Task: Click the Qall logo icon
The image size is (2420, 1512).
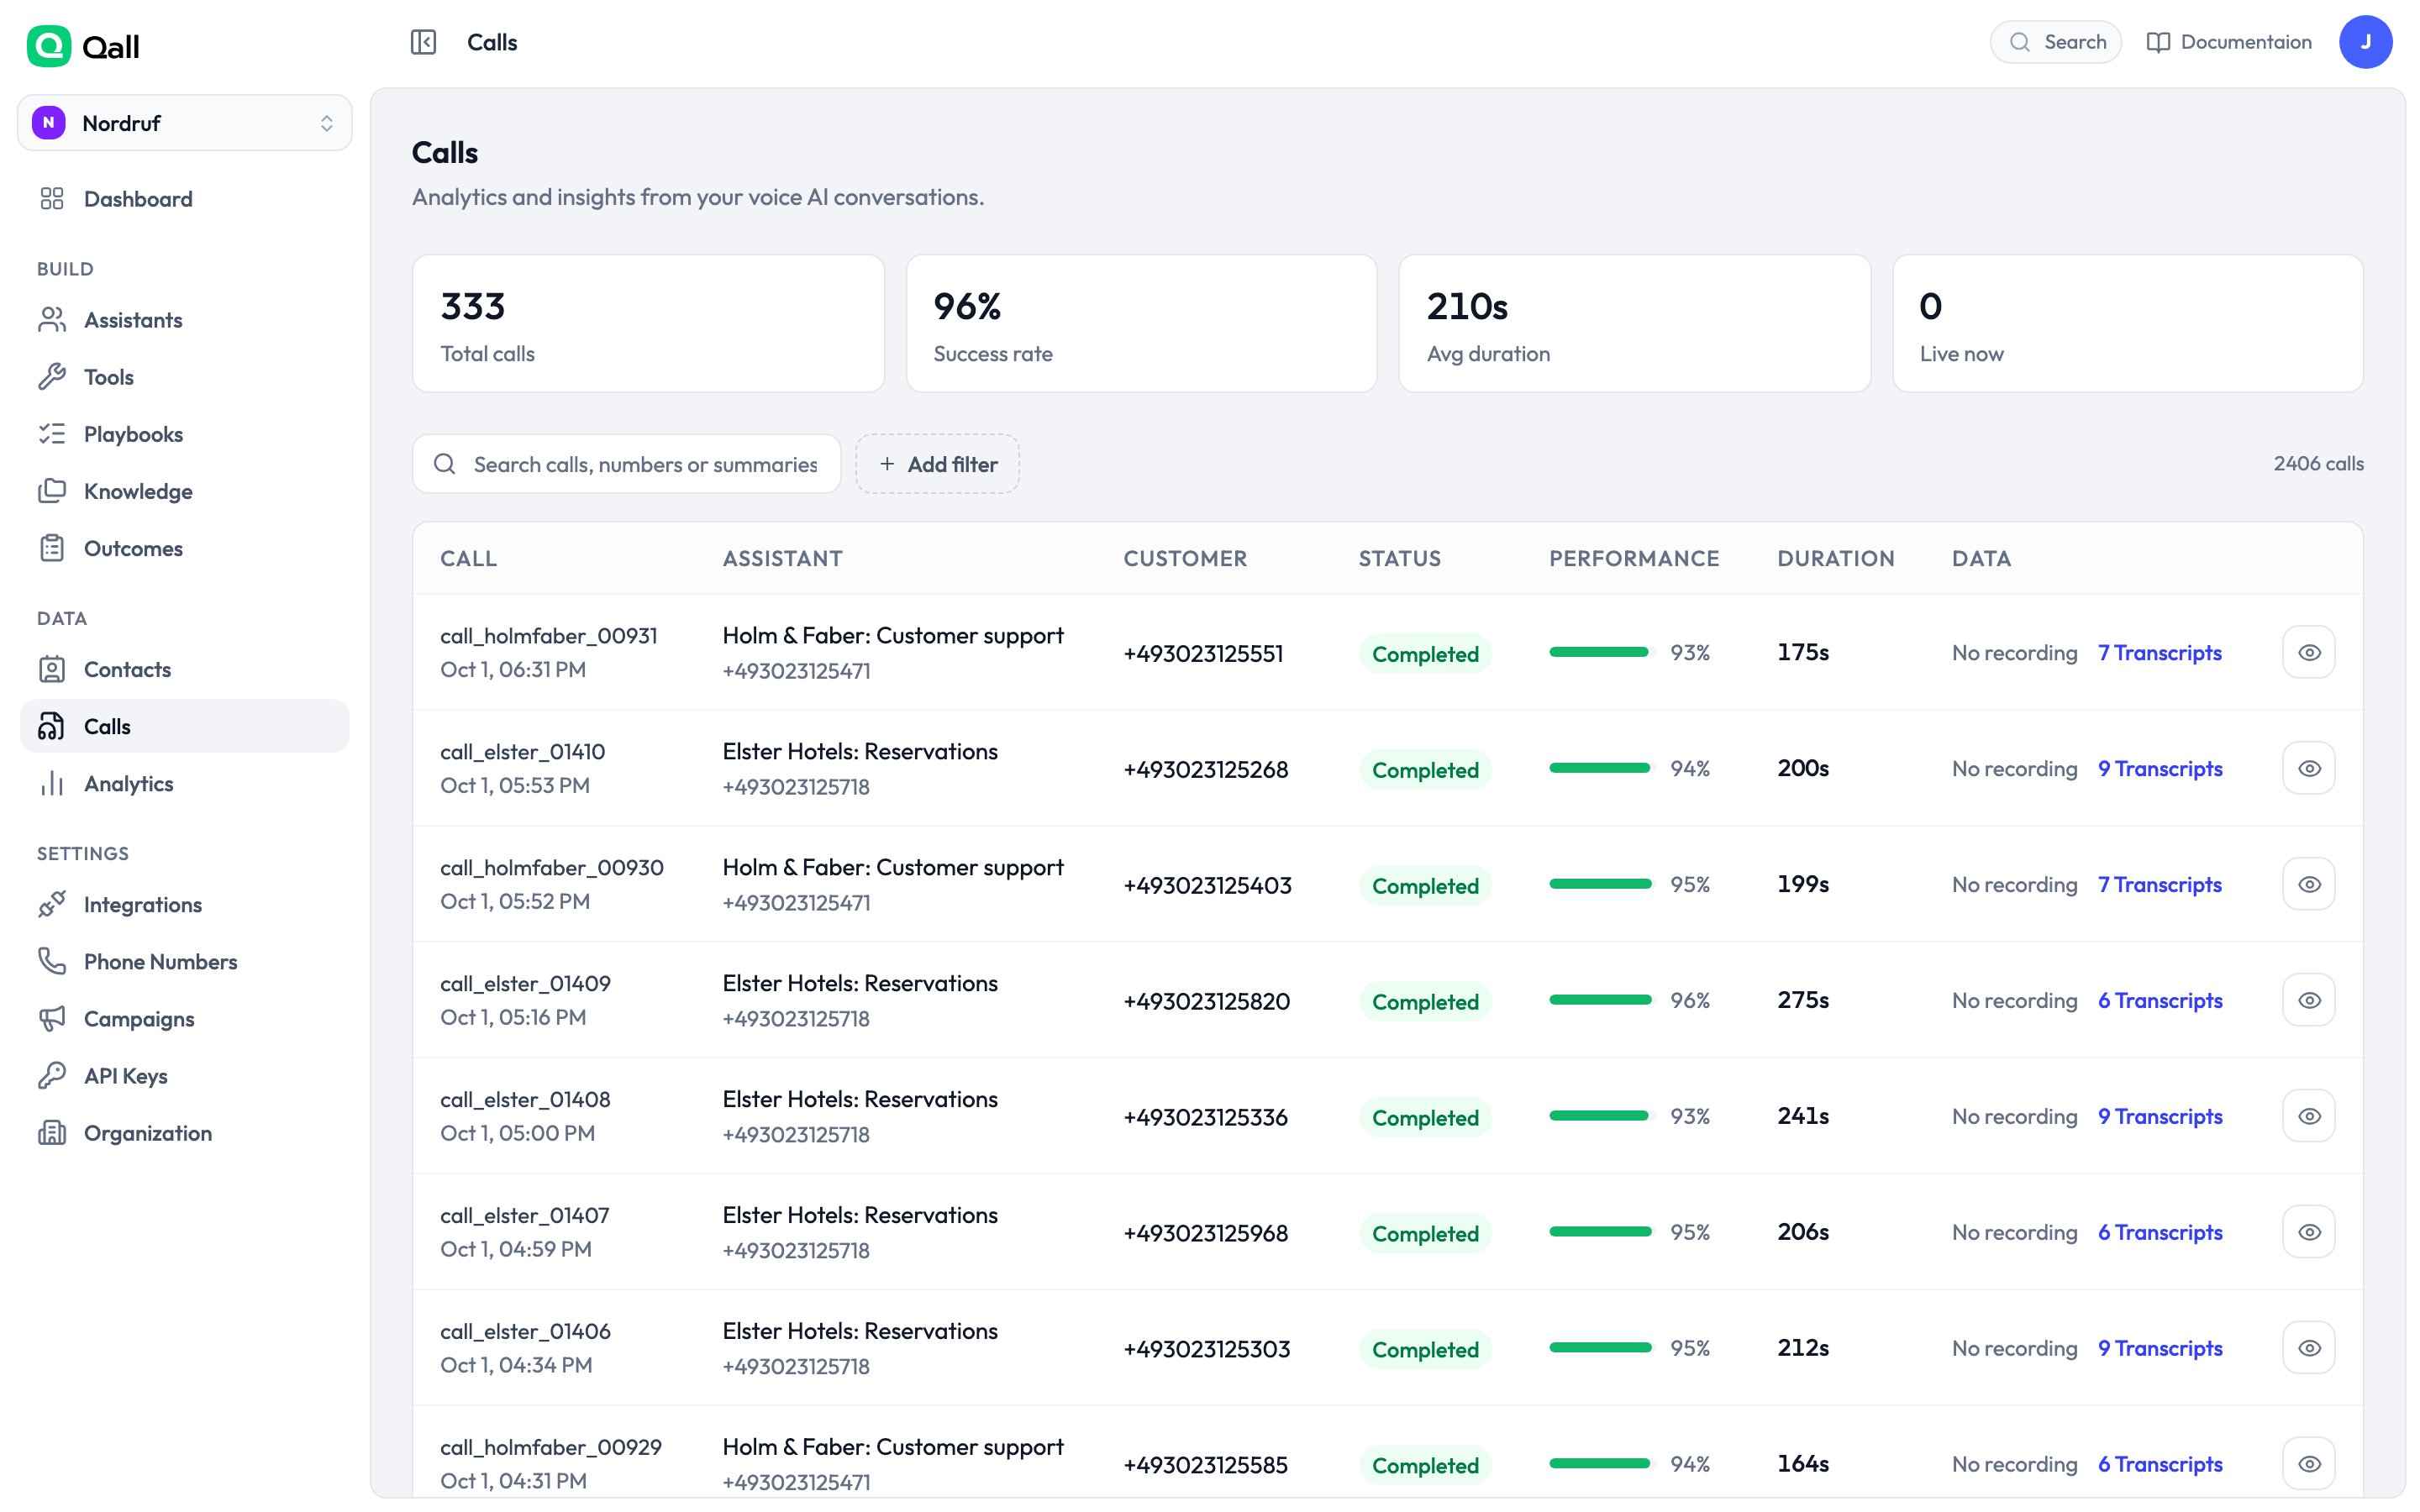Action: click(48, 46)
